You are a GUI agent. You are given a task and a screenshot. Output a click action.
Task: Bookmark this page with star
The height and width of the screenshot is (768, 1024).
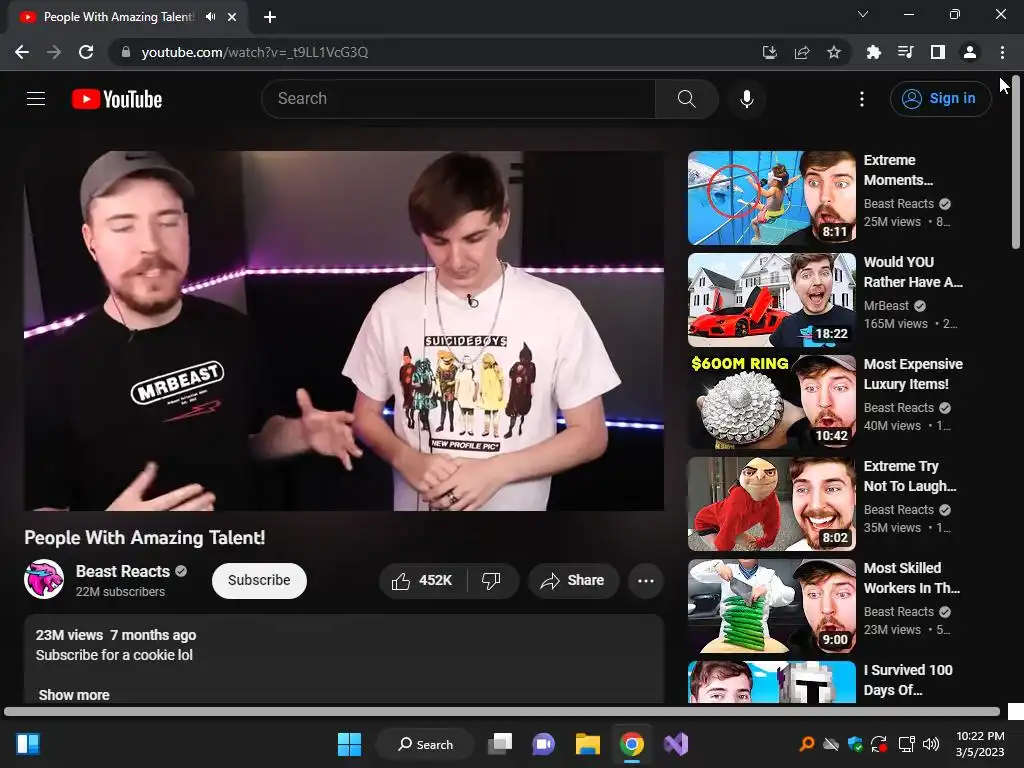(x=834, y=52)
